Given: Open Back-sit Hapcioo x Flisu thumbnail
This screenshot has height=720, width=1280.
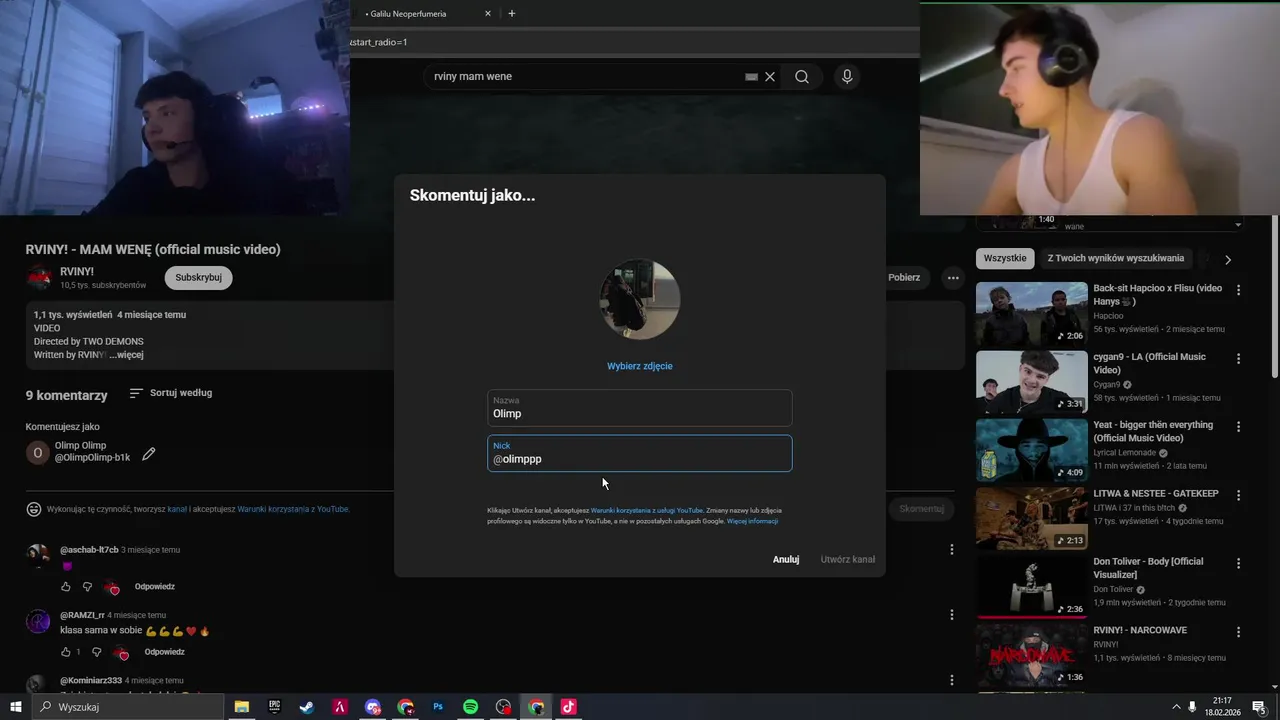Looking at the screenshot, I should pyautogui.click(x=1031, y=314).
